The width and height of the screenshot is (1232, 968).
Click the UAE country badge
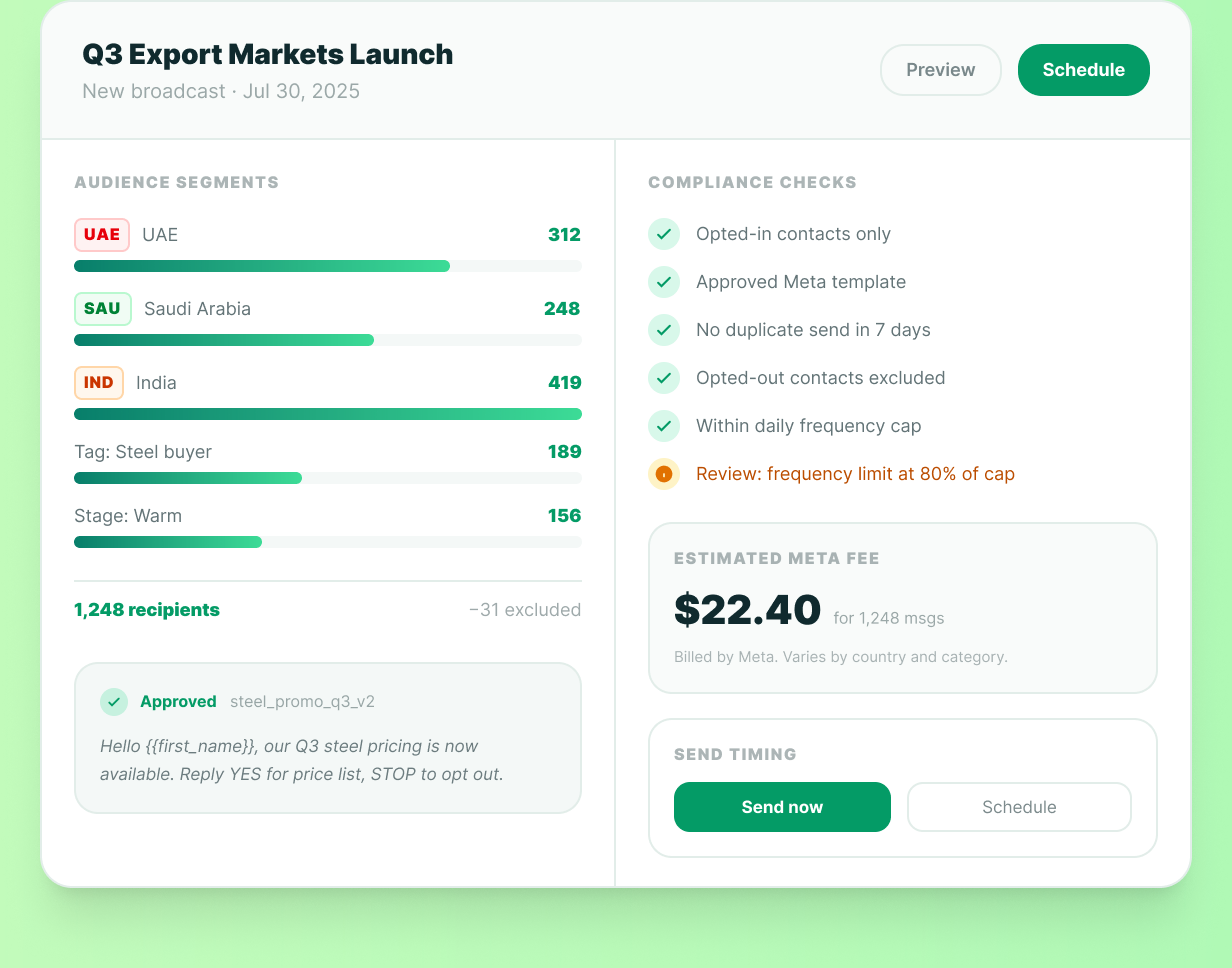pyautogui.click(x=102, y=235)
